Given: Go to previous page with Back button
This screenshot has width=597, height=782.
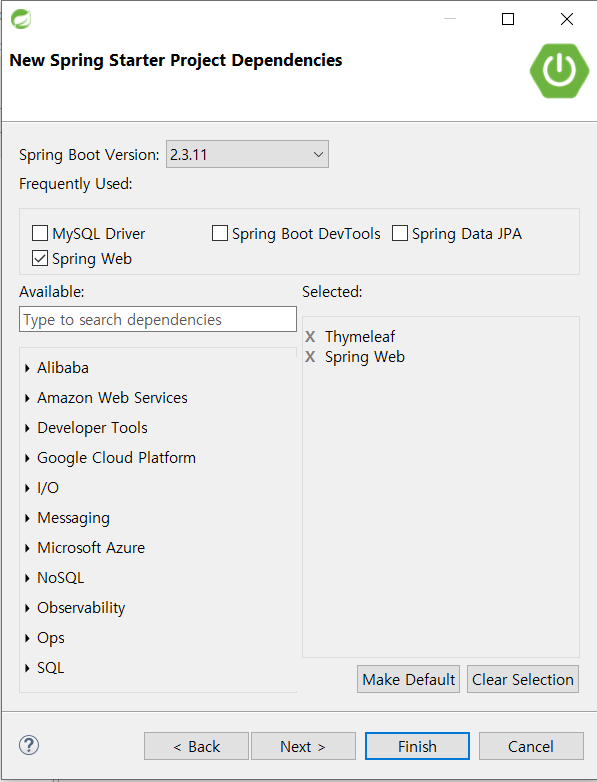Looking at the screenshot, I should click(x=197, y=746).
